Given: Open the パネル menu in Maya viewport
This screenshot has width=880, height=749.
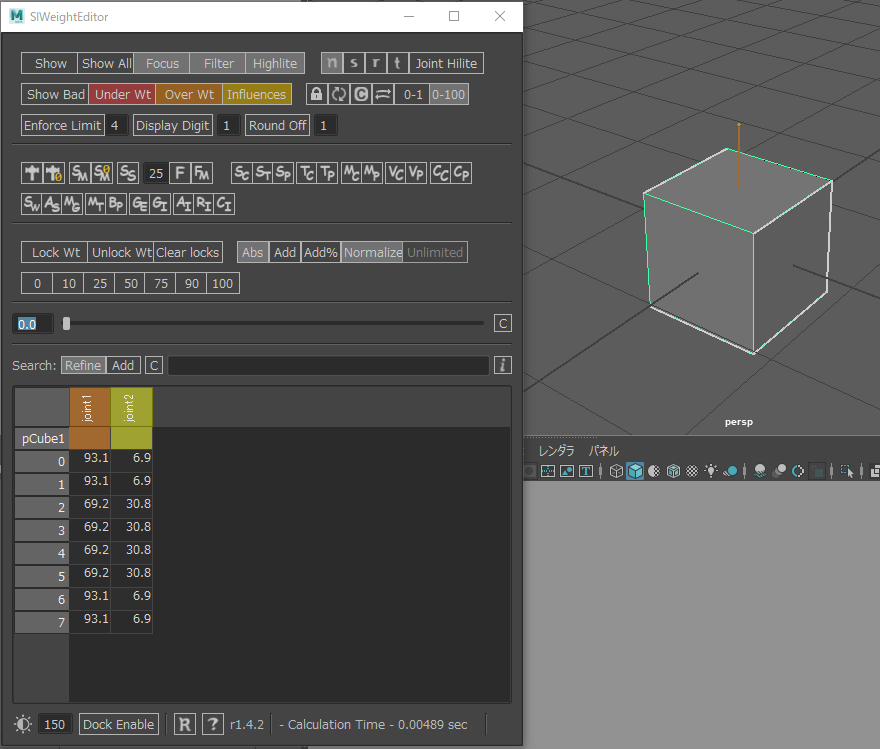Looking at the screenshot, I should pyautogui.click(x=603, y=451).
